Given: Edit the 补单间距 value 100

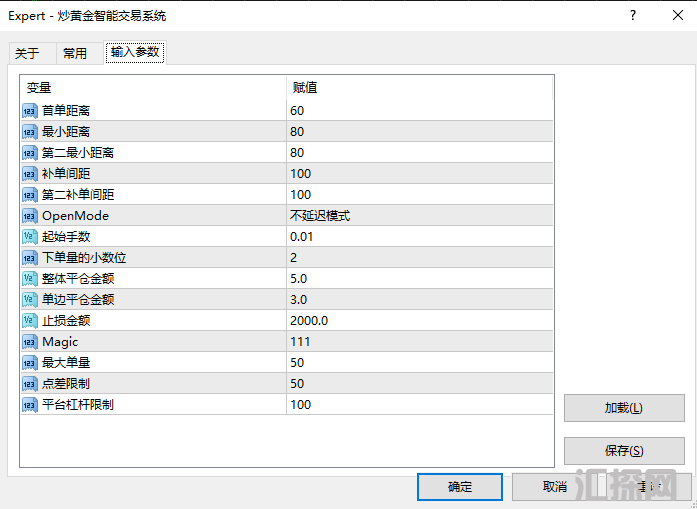Looking at the screenshot, I should (x=420, y=174).
